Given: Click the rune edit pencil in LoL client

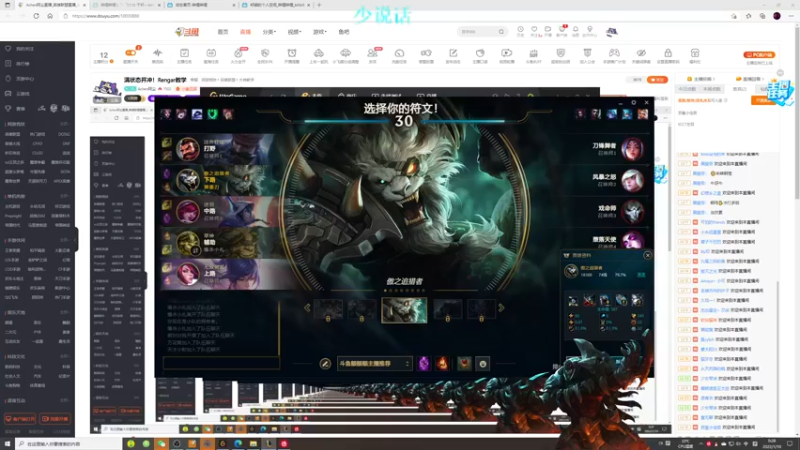Looking at the screenshot, I should (325, 364).
